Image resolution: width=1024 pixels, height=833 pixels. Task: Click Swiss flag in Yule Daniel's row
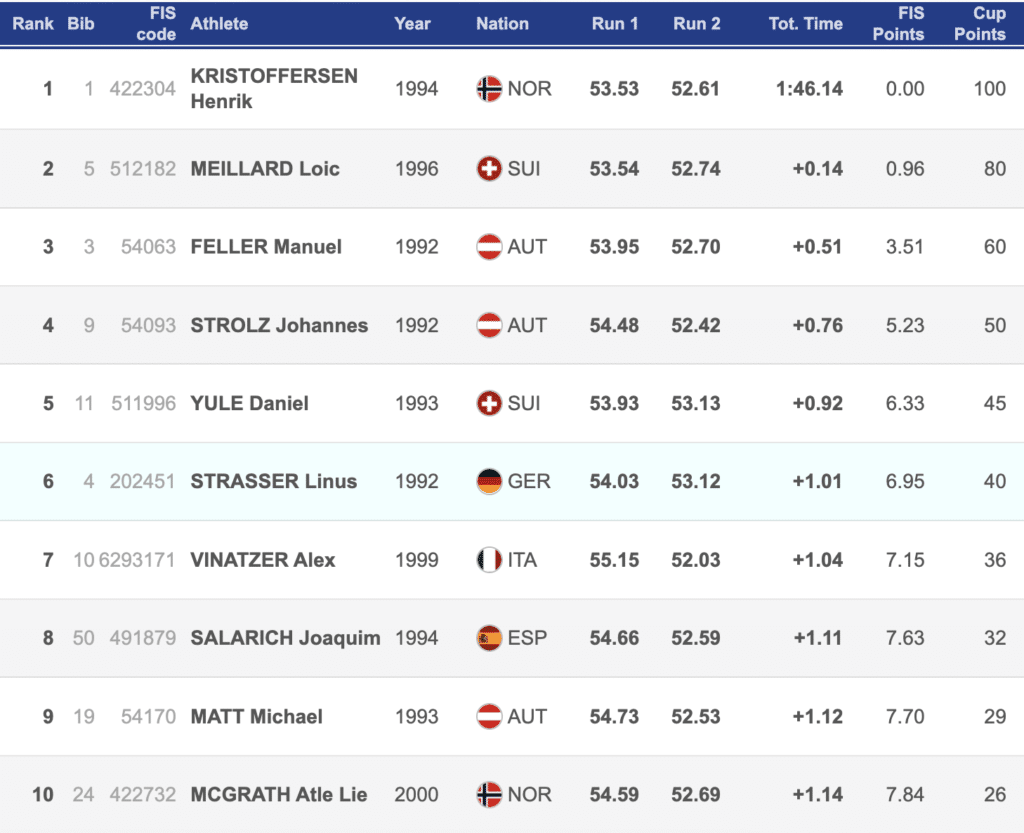489,404
